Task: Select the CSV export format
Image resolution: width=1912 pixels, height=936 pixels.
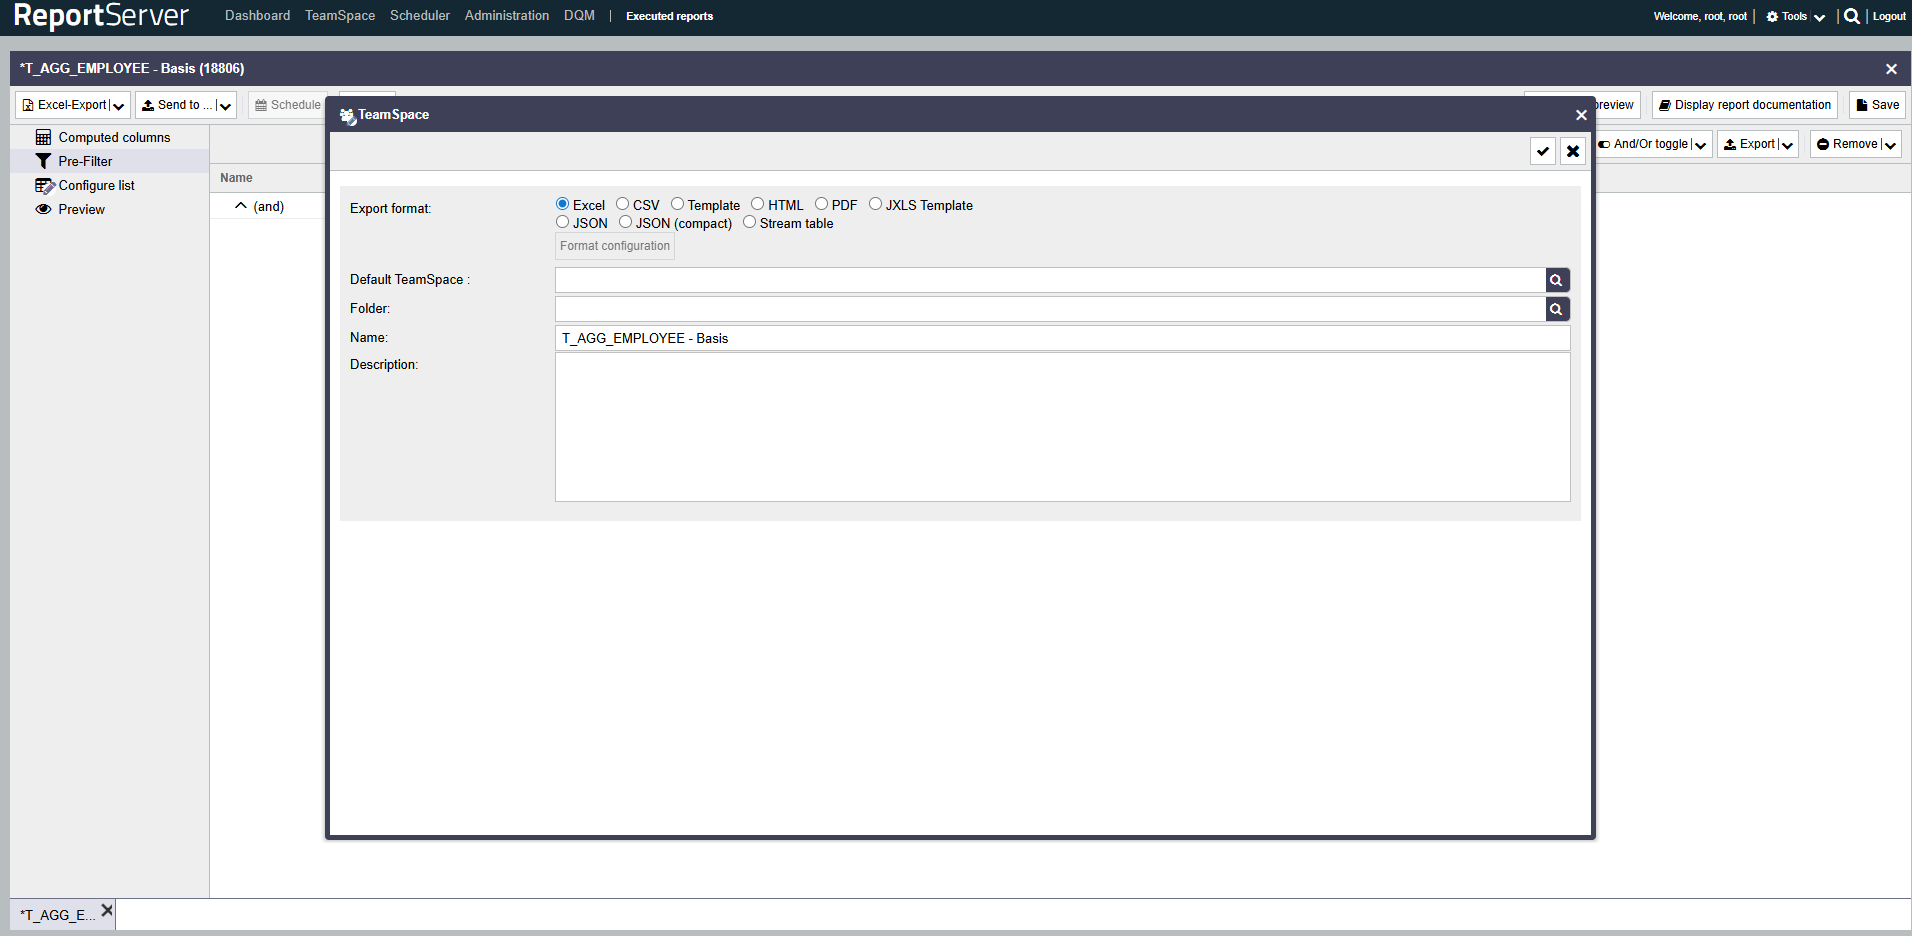Action: [x=622, y=204]
